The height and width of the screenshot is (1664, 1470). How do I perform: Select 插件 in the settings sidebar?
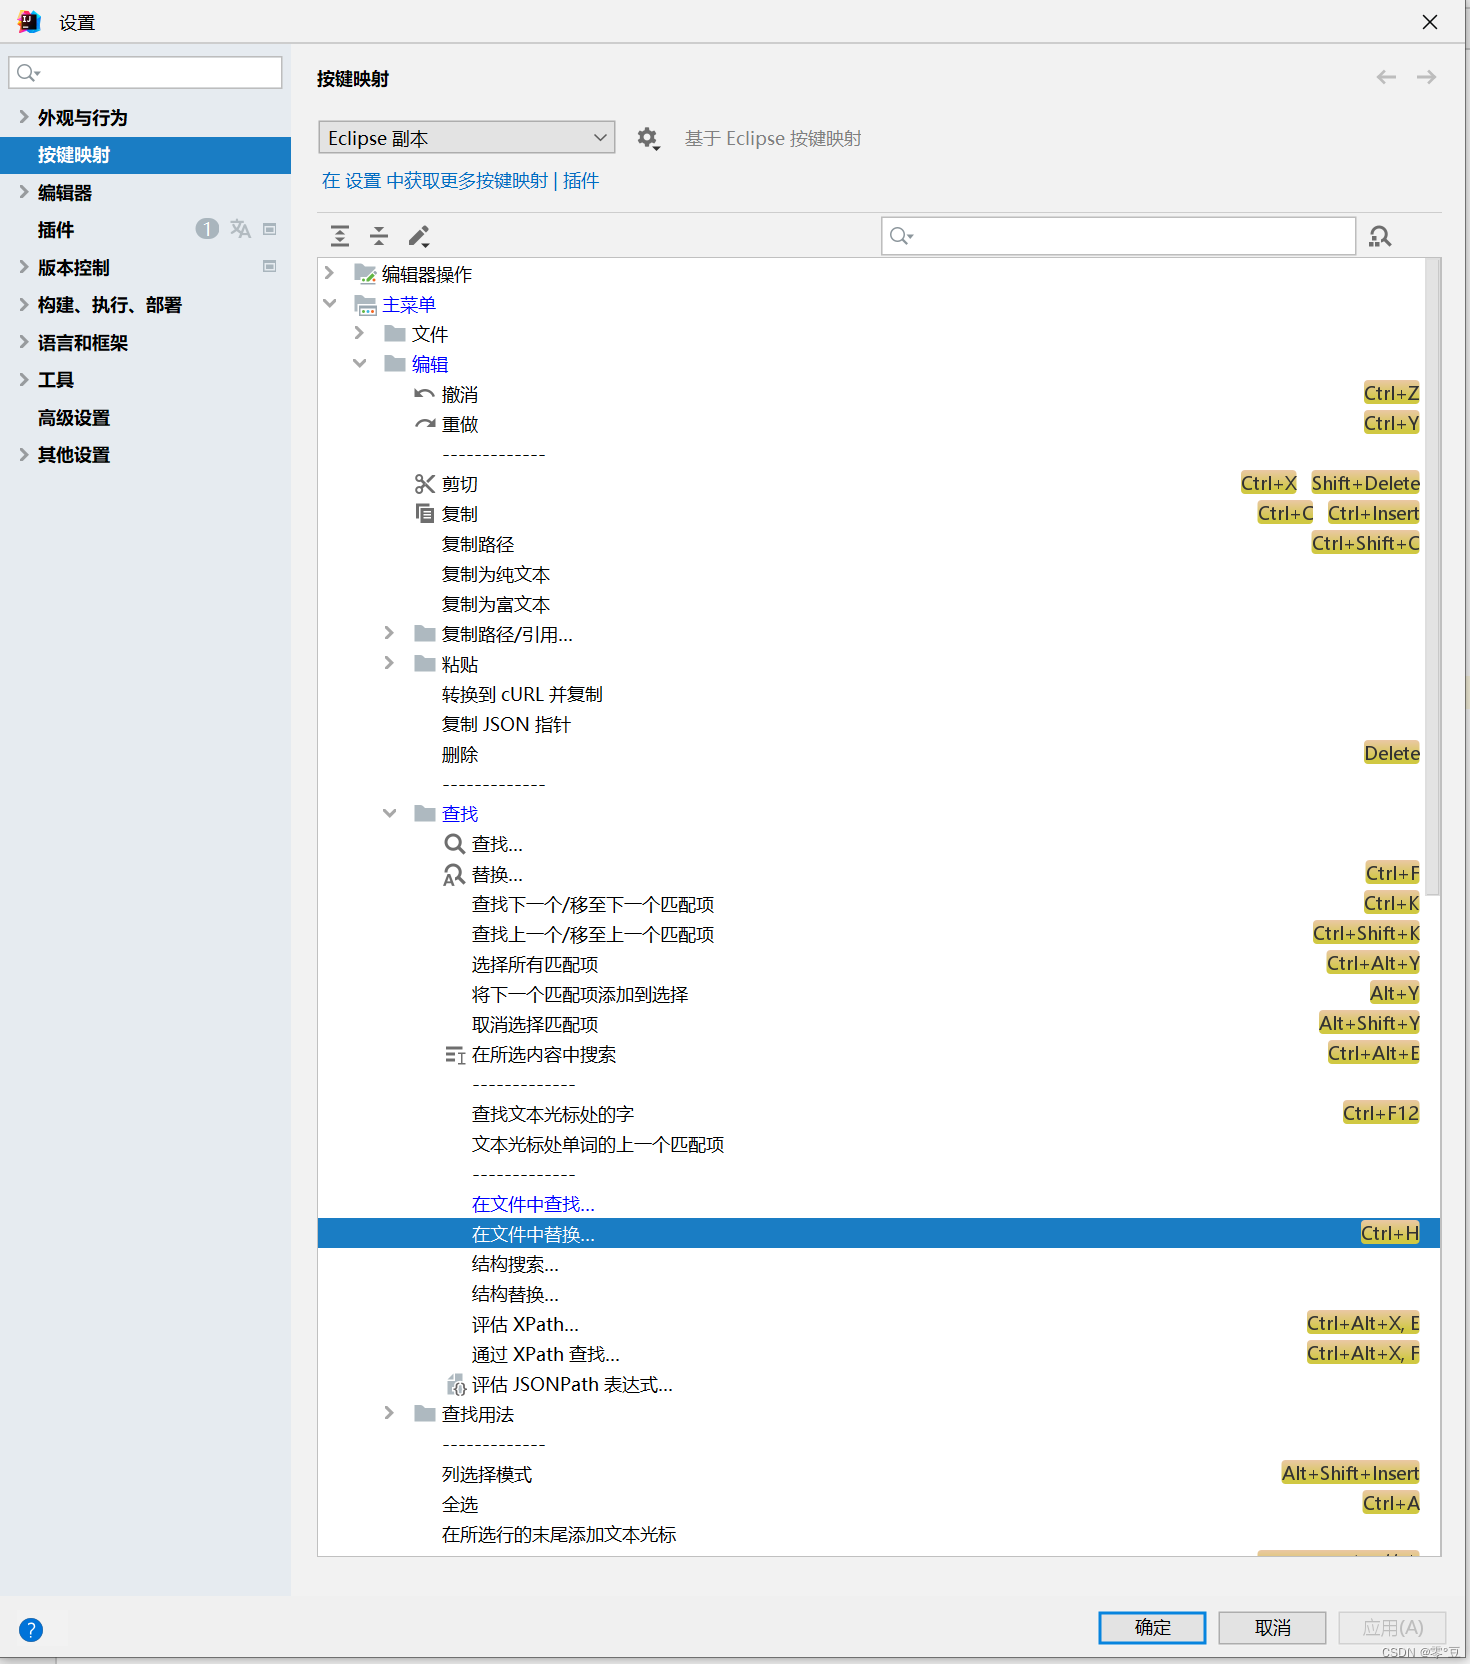pos(56,230)
